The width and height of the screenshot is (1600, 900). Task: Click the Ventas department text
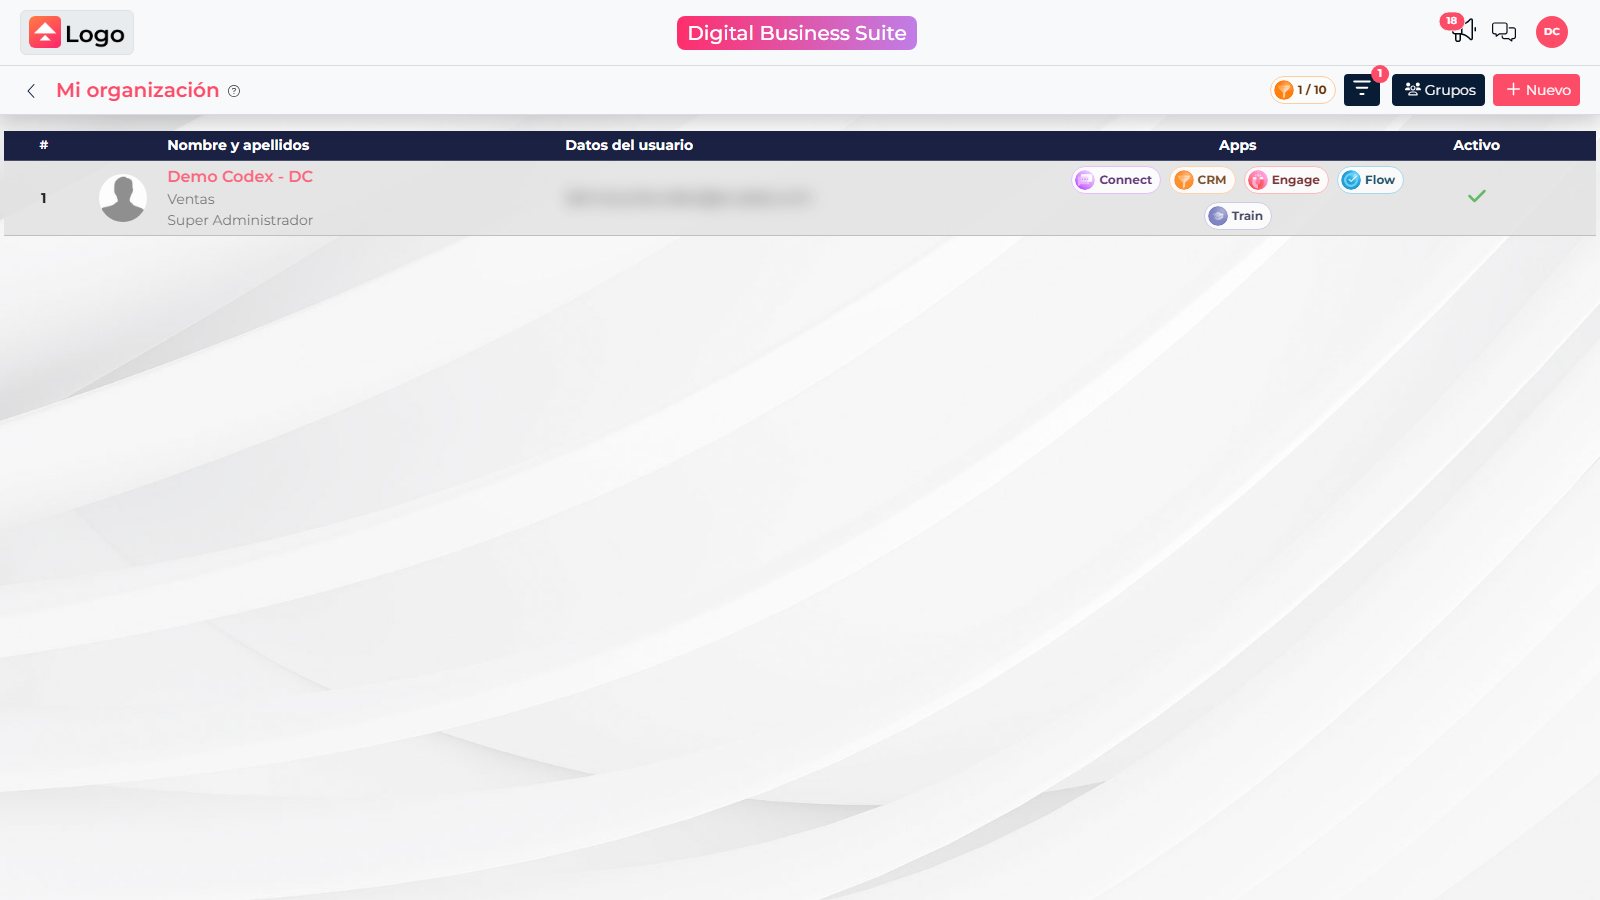coord(191,199)
